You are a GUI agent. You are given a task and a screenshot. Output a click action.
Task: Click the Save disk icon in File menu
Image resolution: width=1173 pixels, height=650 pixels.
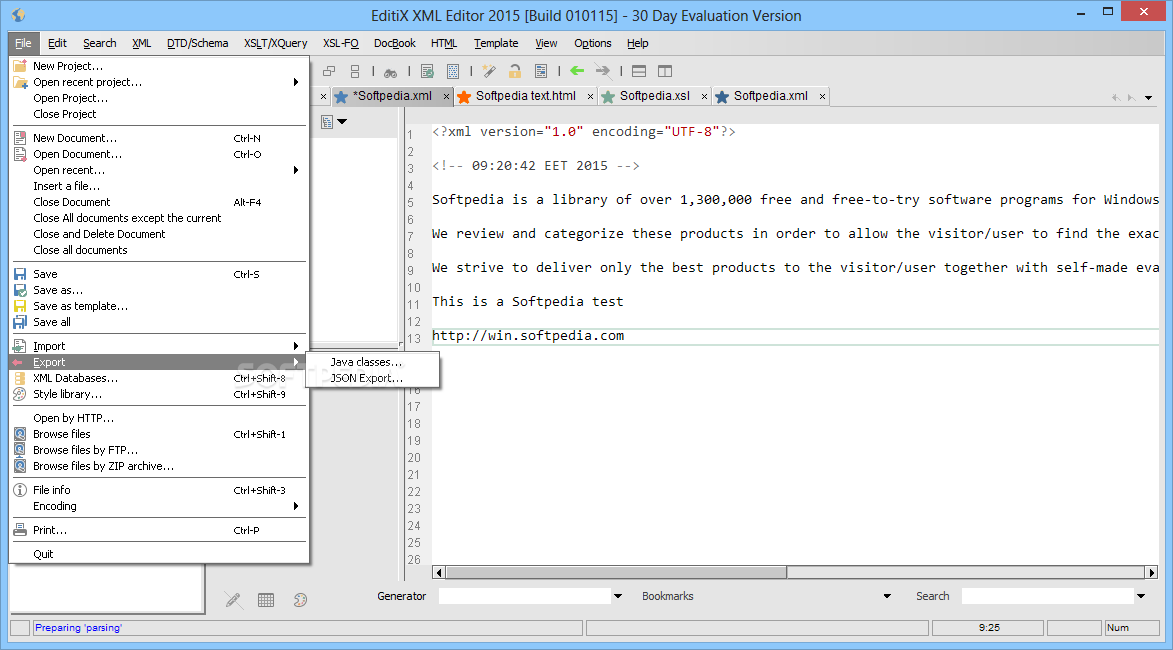tap(20, 275)
